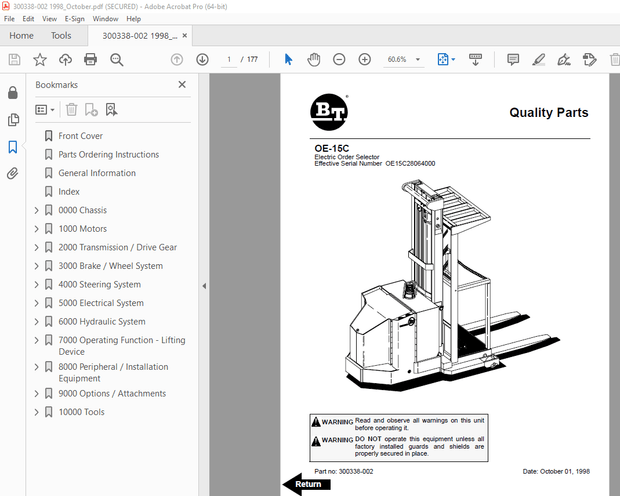Collapse navigation pane with side arrow
Viewport: 620px width, 496px height.
204,286
